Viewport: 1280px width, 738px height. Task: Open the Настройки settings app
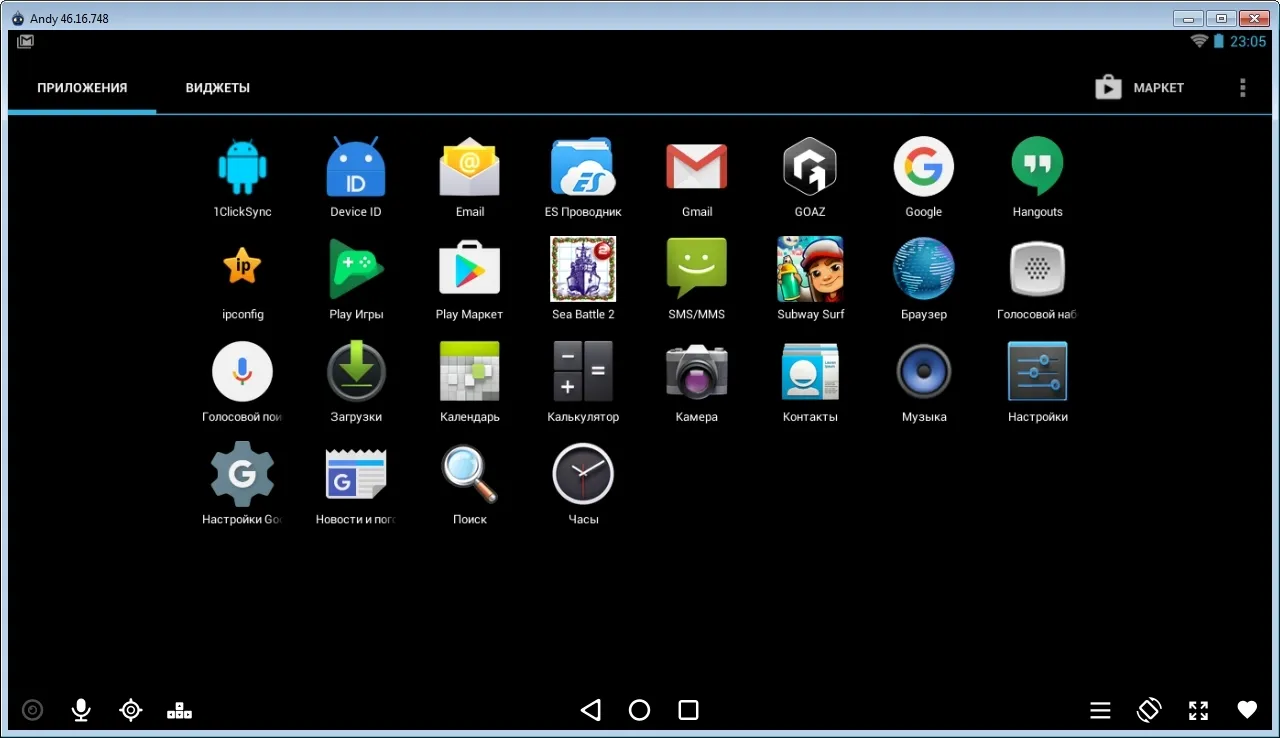tap(1037, 373)
